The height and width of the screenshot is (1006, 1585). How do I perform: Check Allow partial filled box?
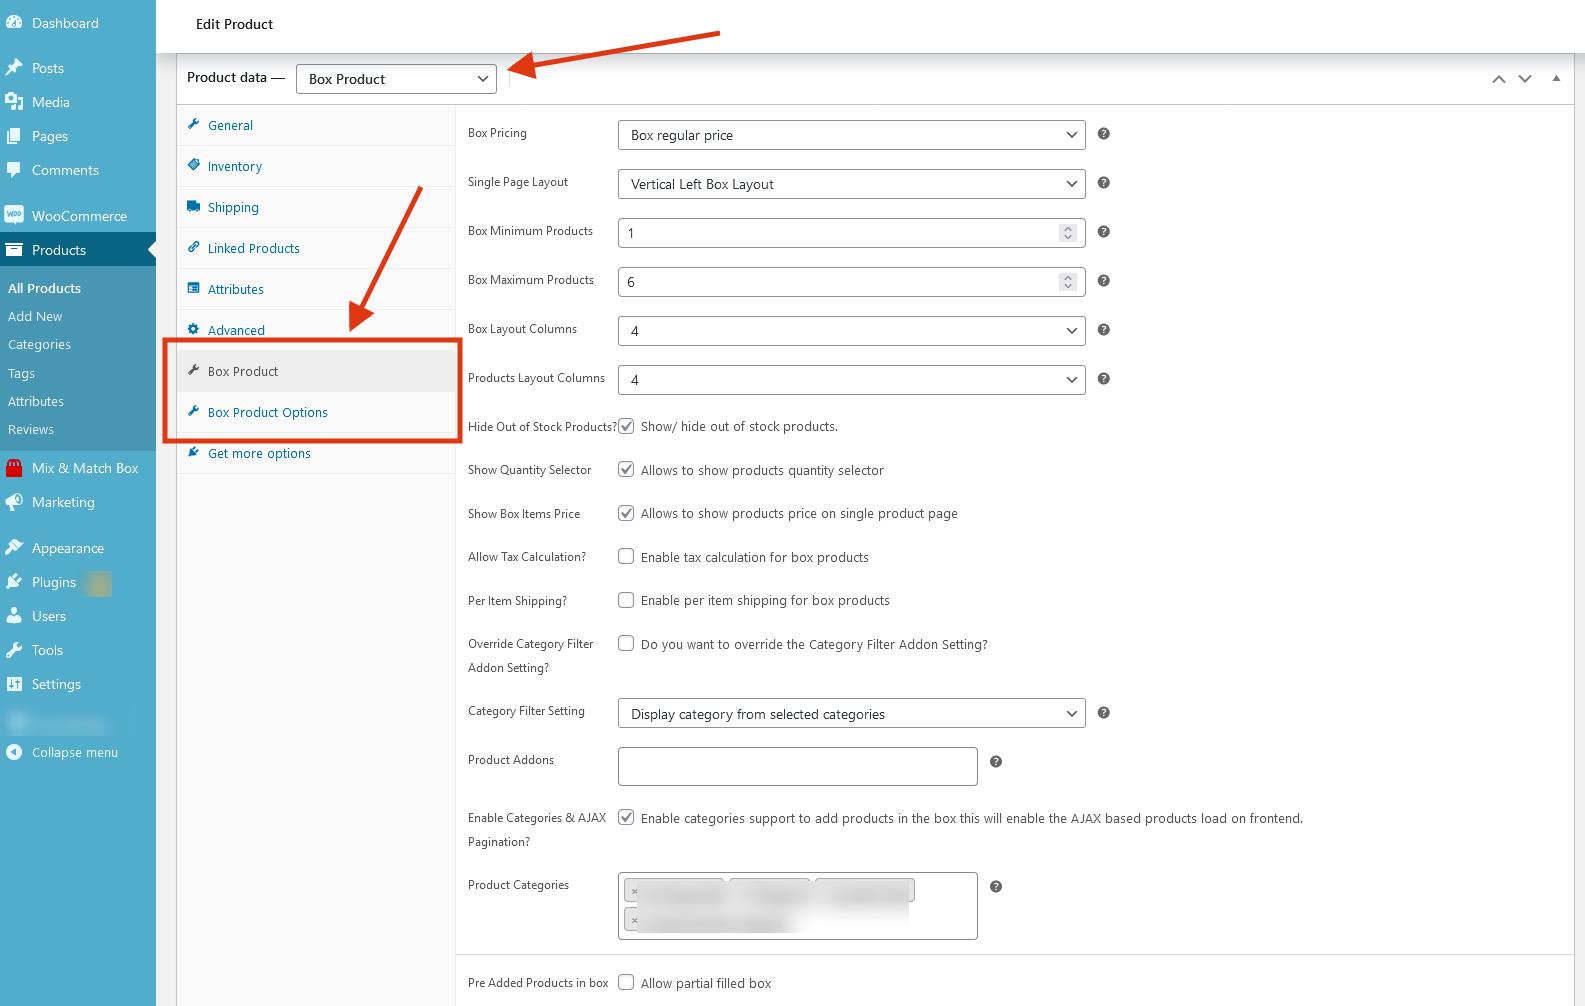[x=626, y=982]
